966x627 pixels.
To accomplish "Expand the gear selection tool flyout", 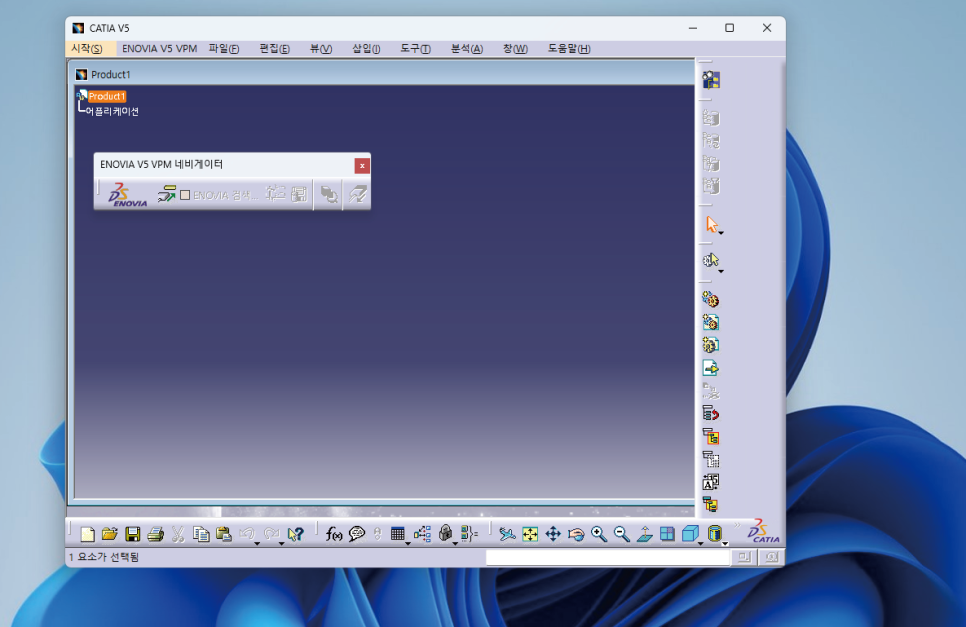I will [x=721, y=271].
